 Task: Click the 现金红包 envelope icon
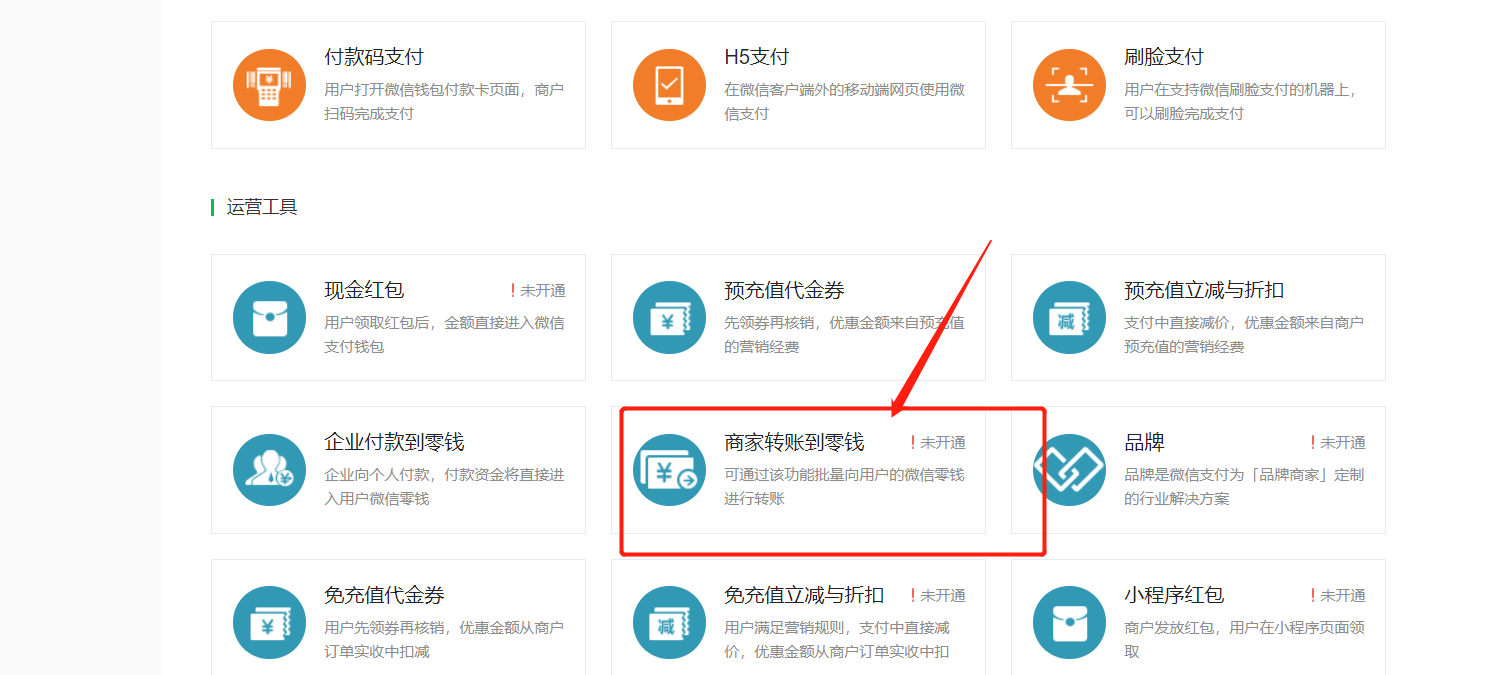[x=270, y=317]
